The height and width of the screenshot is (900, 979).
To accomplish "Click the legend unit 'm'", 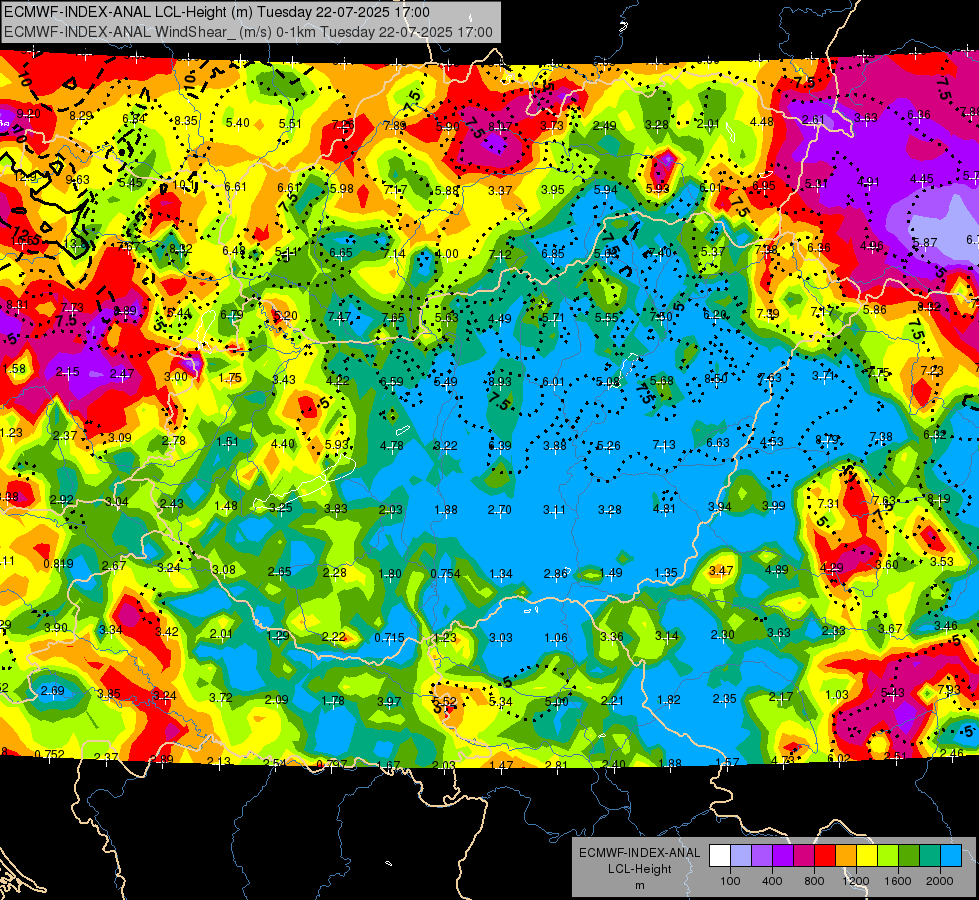I will pyautogui.click(x=639, y=885).
